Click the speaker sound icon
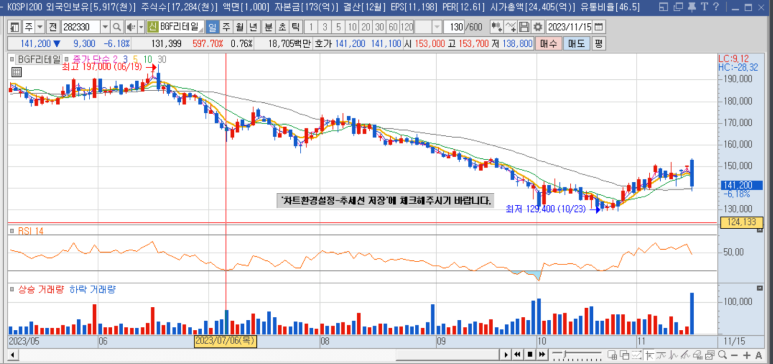Image resolution: width=773 pixels, height=364 pixels. (x=131, y=27)
